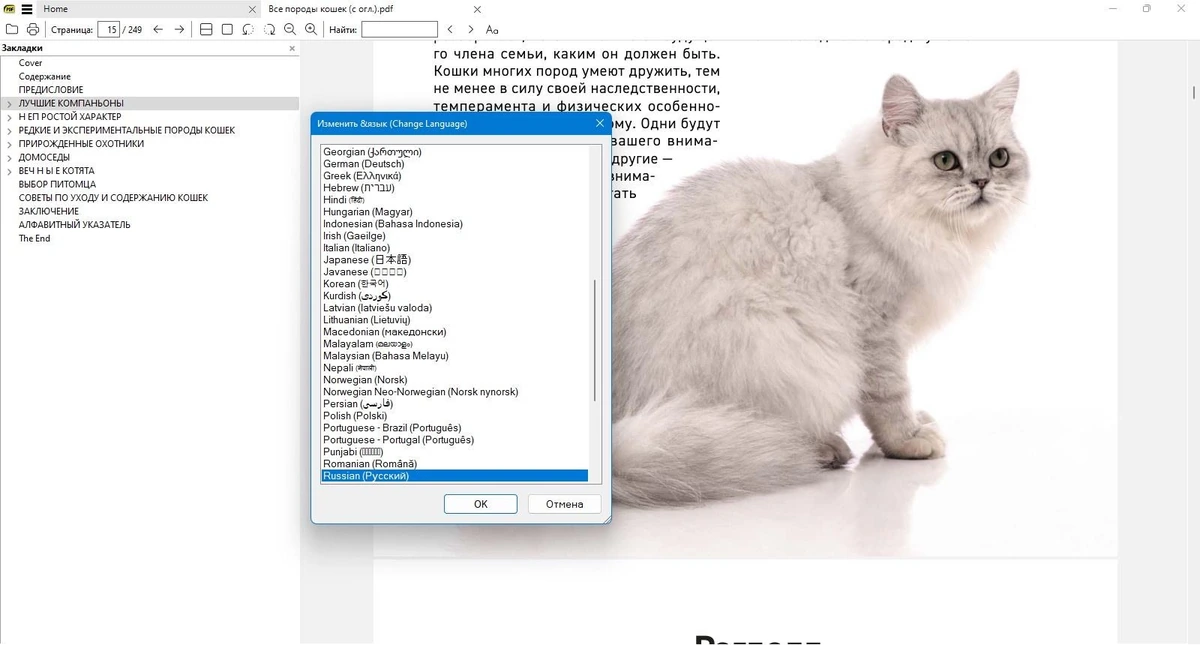Expand ПРИРОЖДЕННЫЕ ОХОТНИКИ bookmark

tap(10, 144)
